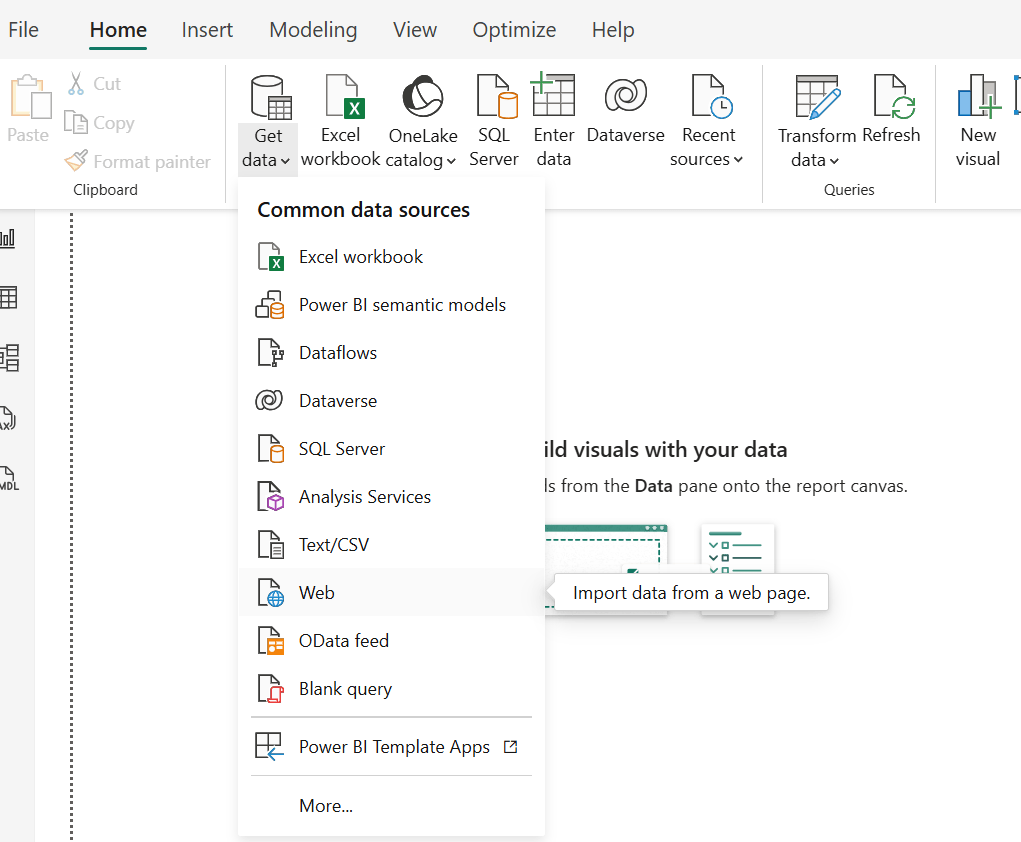This screenshot has height=842, width=1021.
Task: Click the Recent sources icon
Action: (712, 96)
